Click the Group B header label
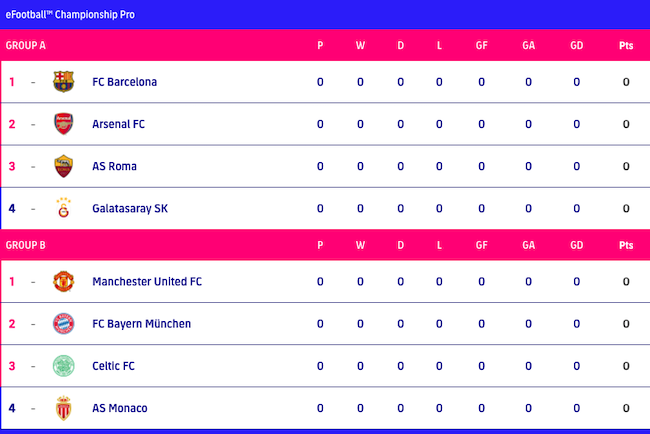The height and width of the screenshot is (434, 650). point(26,245)
